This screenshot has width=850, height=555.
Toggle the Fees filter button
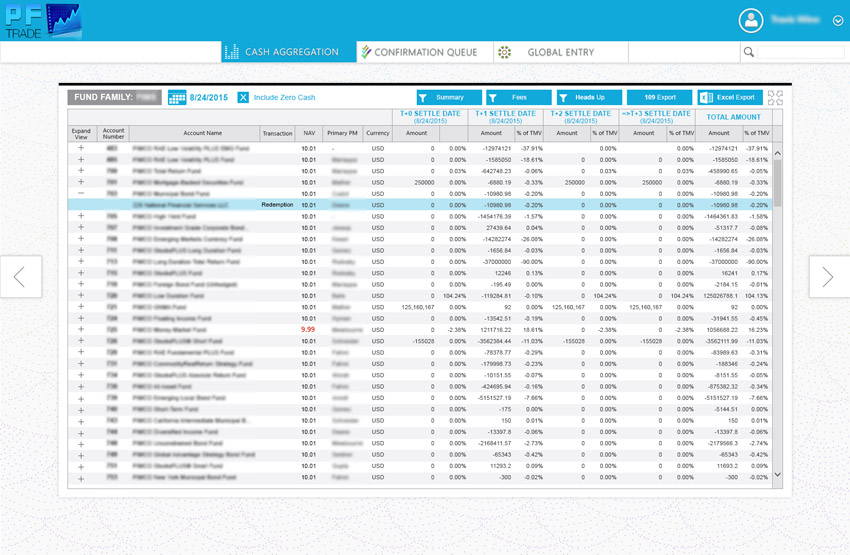518,98
